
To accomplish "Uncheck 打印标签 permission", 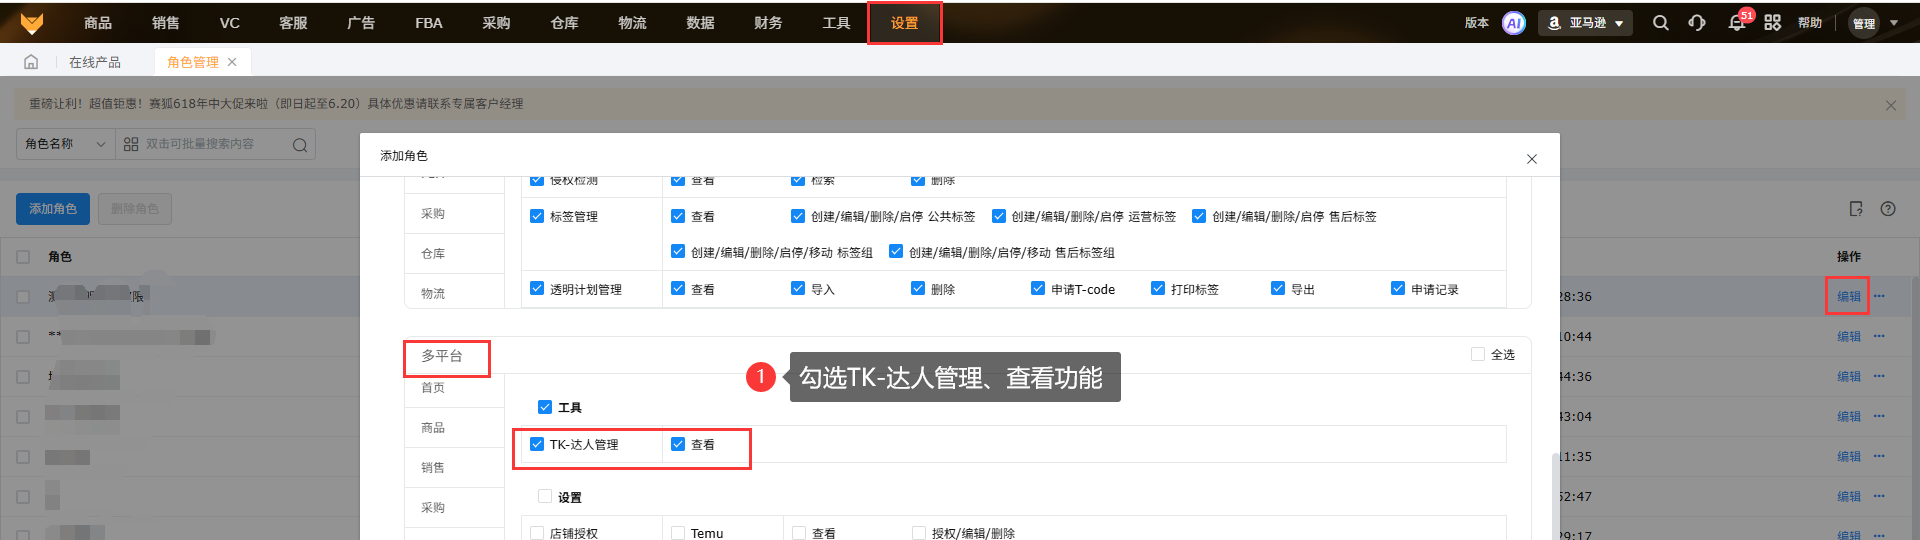I will tap(1158, 288).
